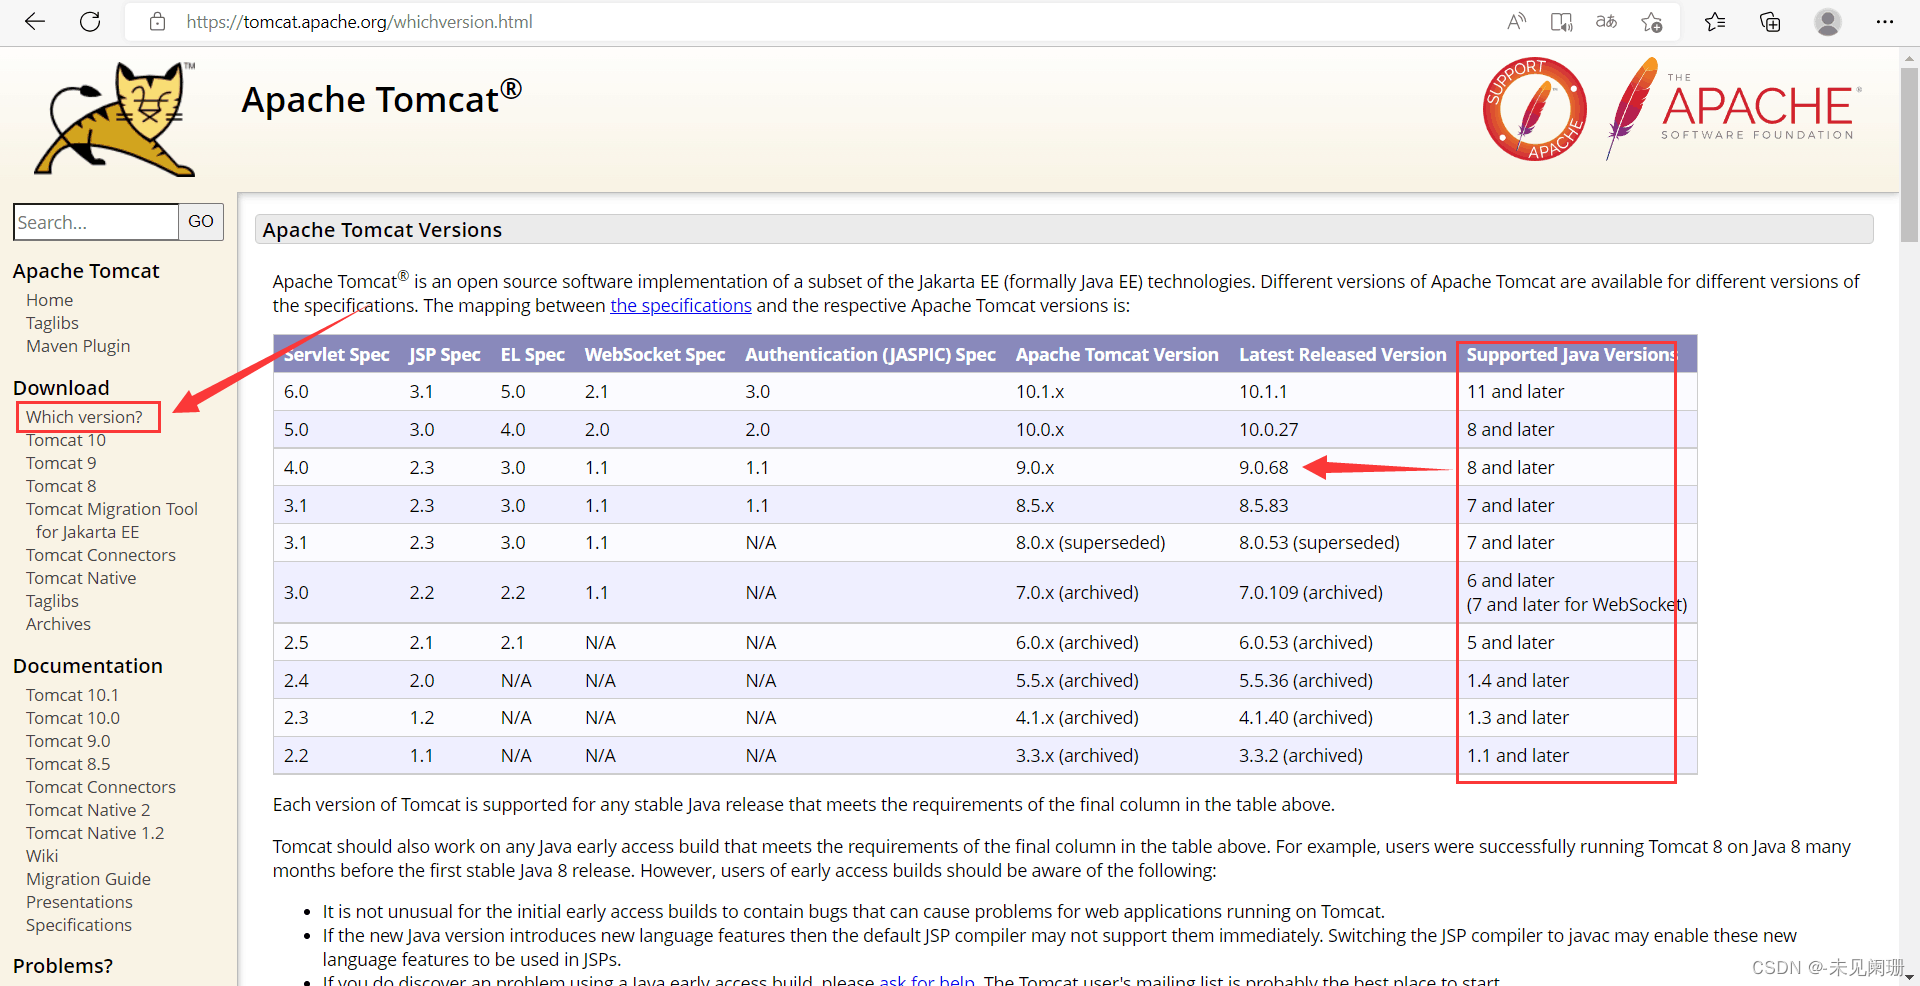Image resolution: width=1920 pixels, height=986 pixels.
Task: Open browser settings and more menu
Action: pos(1885,22)
